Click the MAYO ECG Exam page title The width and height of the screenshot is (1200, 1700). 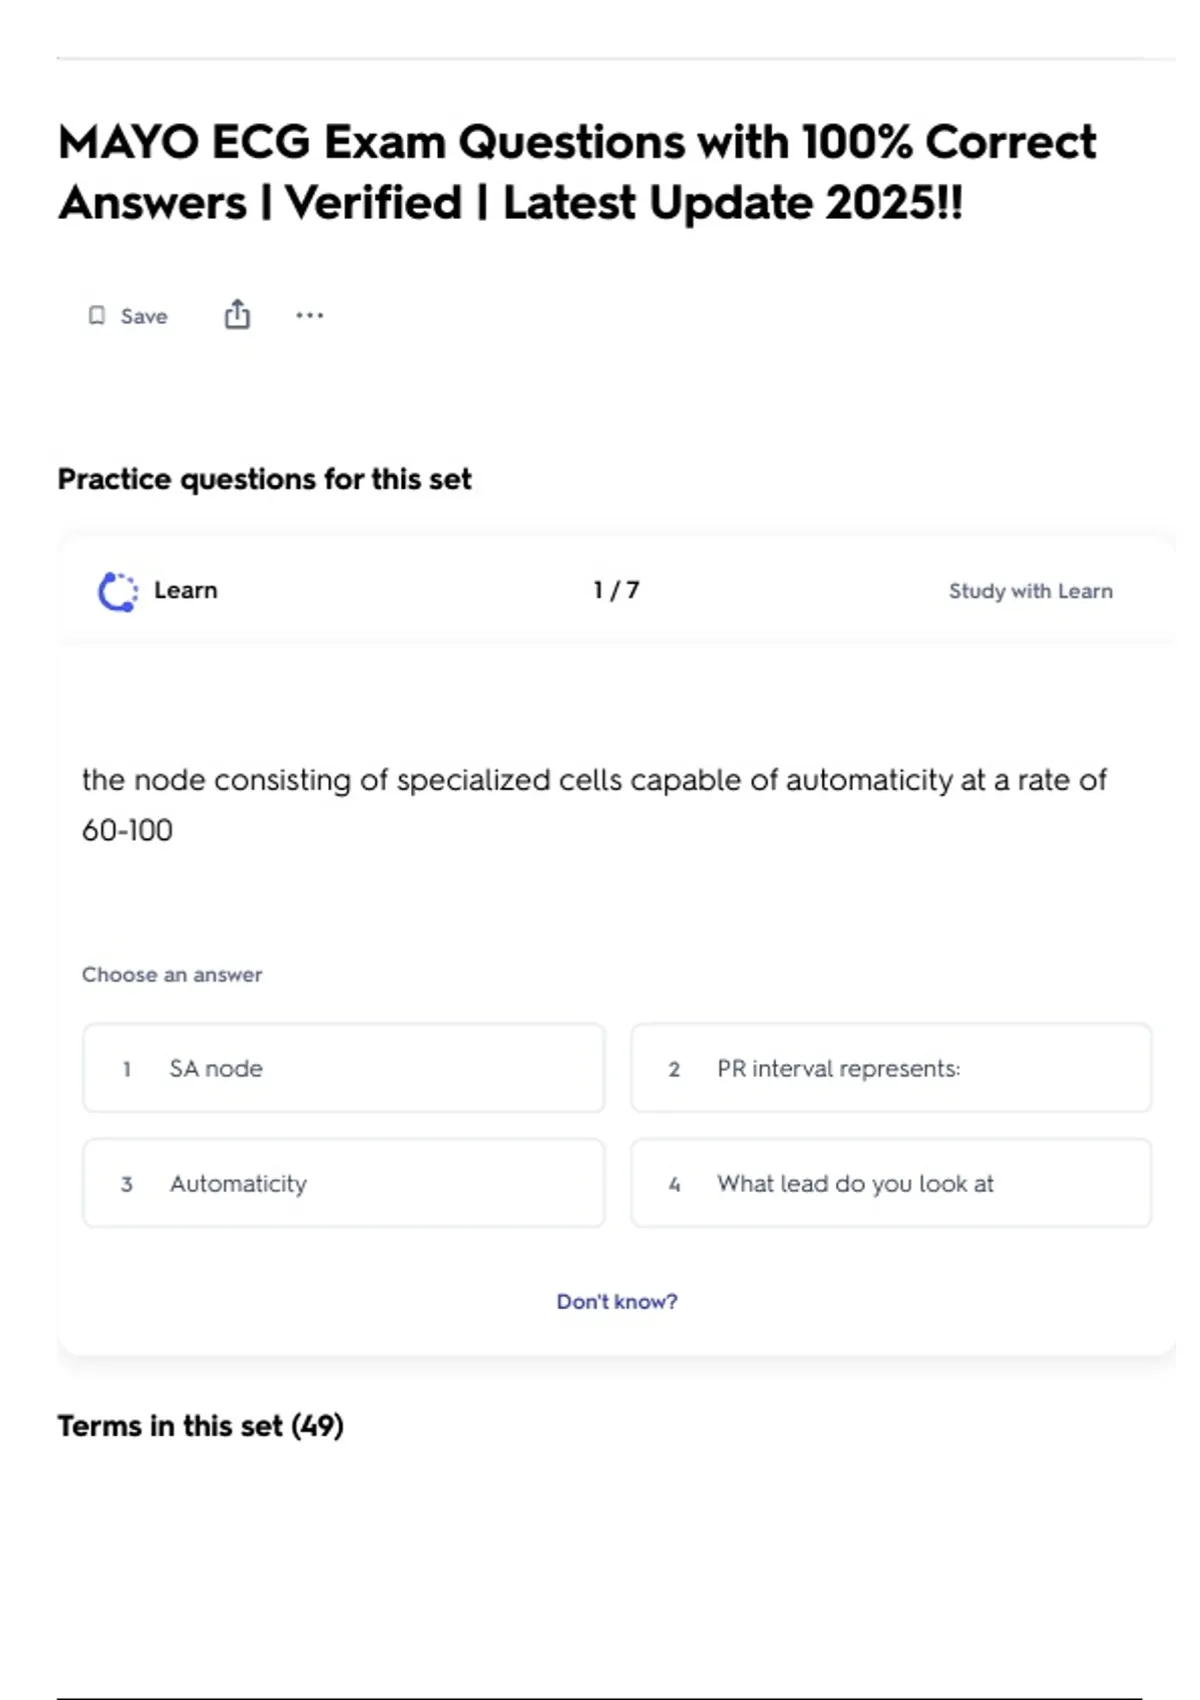pos(577,172)
